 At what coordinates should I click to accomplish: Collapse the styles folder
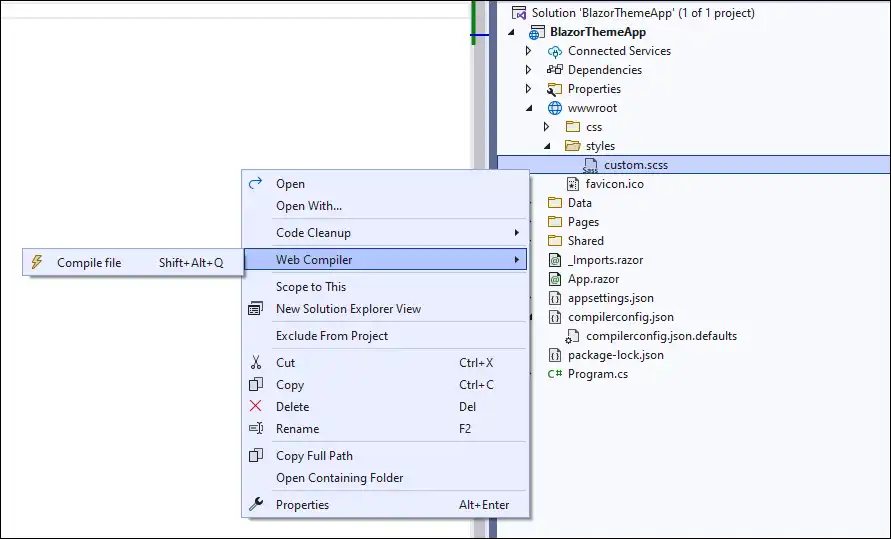point(548,146)
